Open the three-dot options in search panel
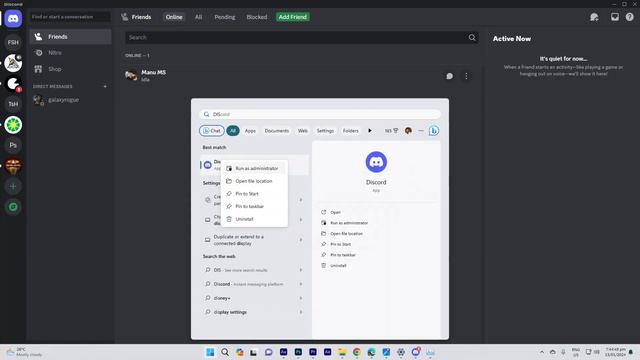Image resolution: width=640 pixels, height=360 pixels. [421, 131]
